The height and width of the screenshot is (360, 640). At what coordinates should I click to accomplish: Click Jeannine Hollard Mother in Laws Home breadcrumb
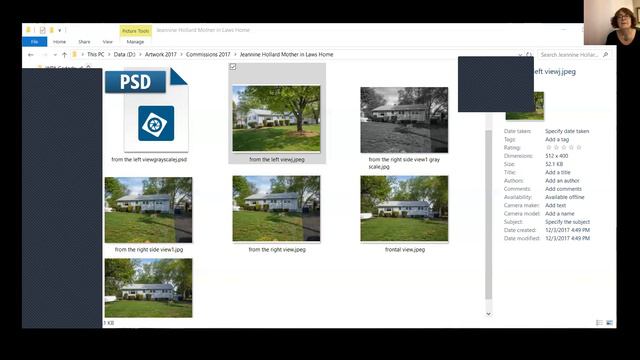coord(287,54)
